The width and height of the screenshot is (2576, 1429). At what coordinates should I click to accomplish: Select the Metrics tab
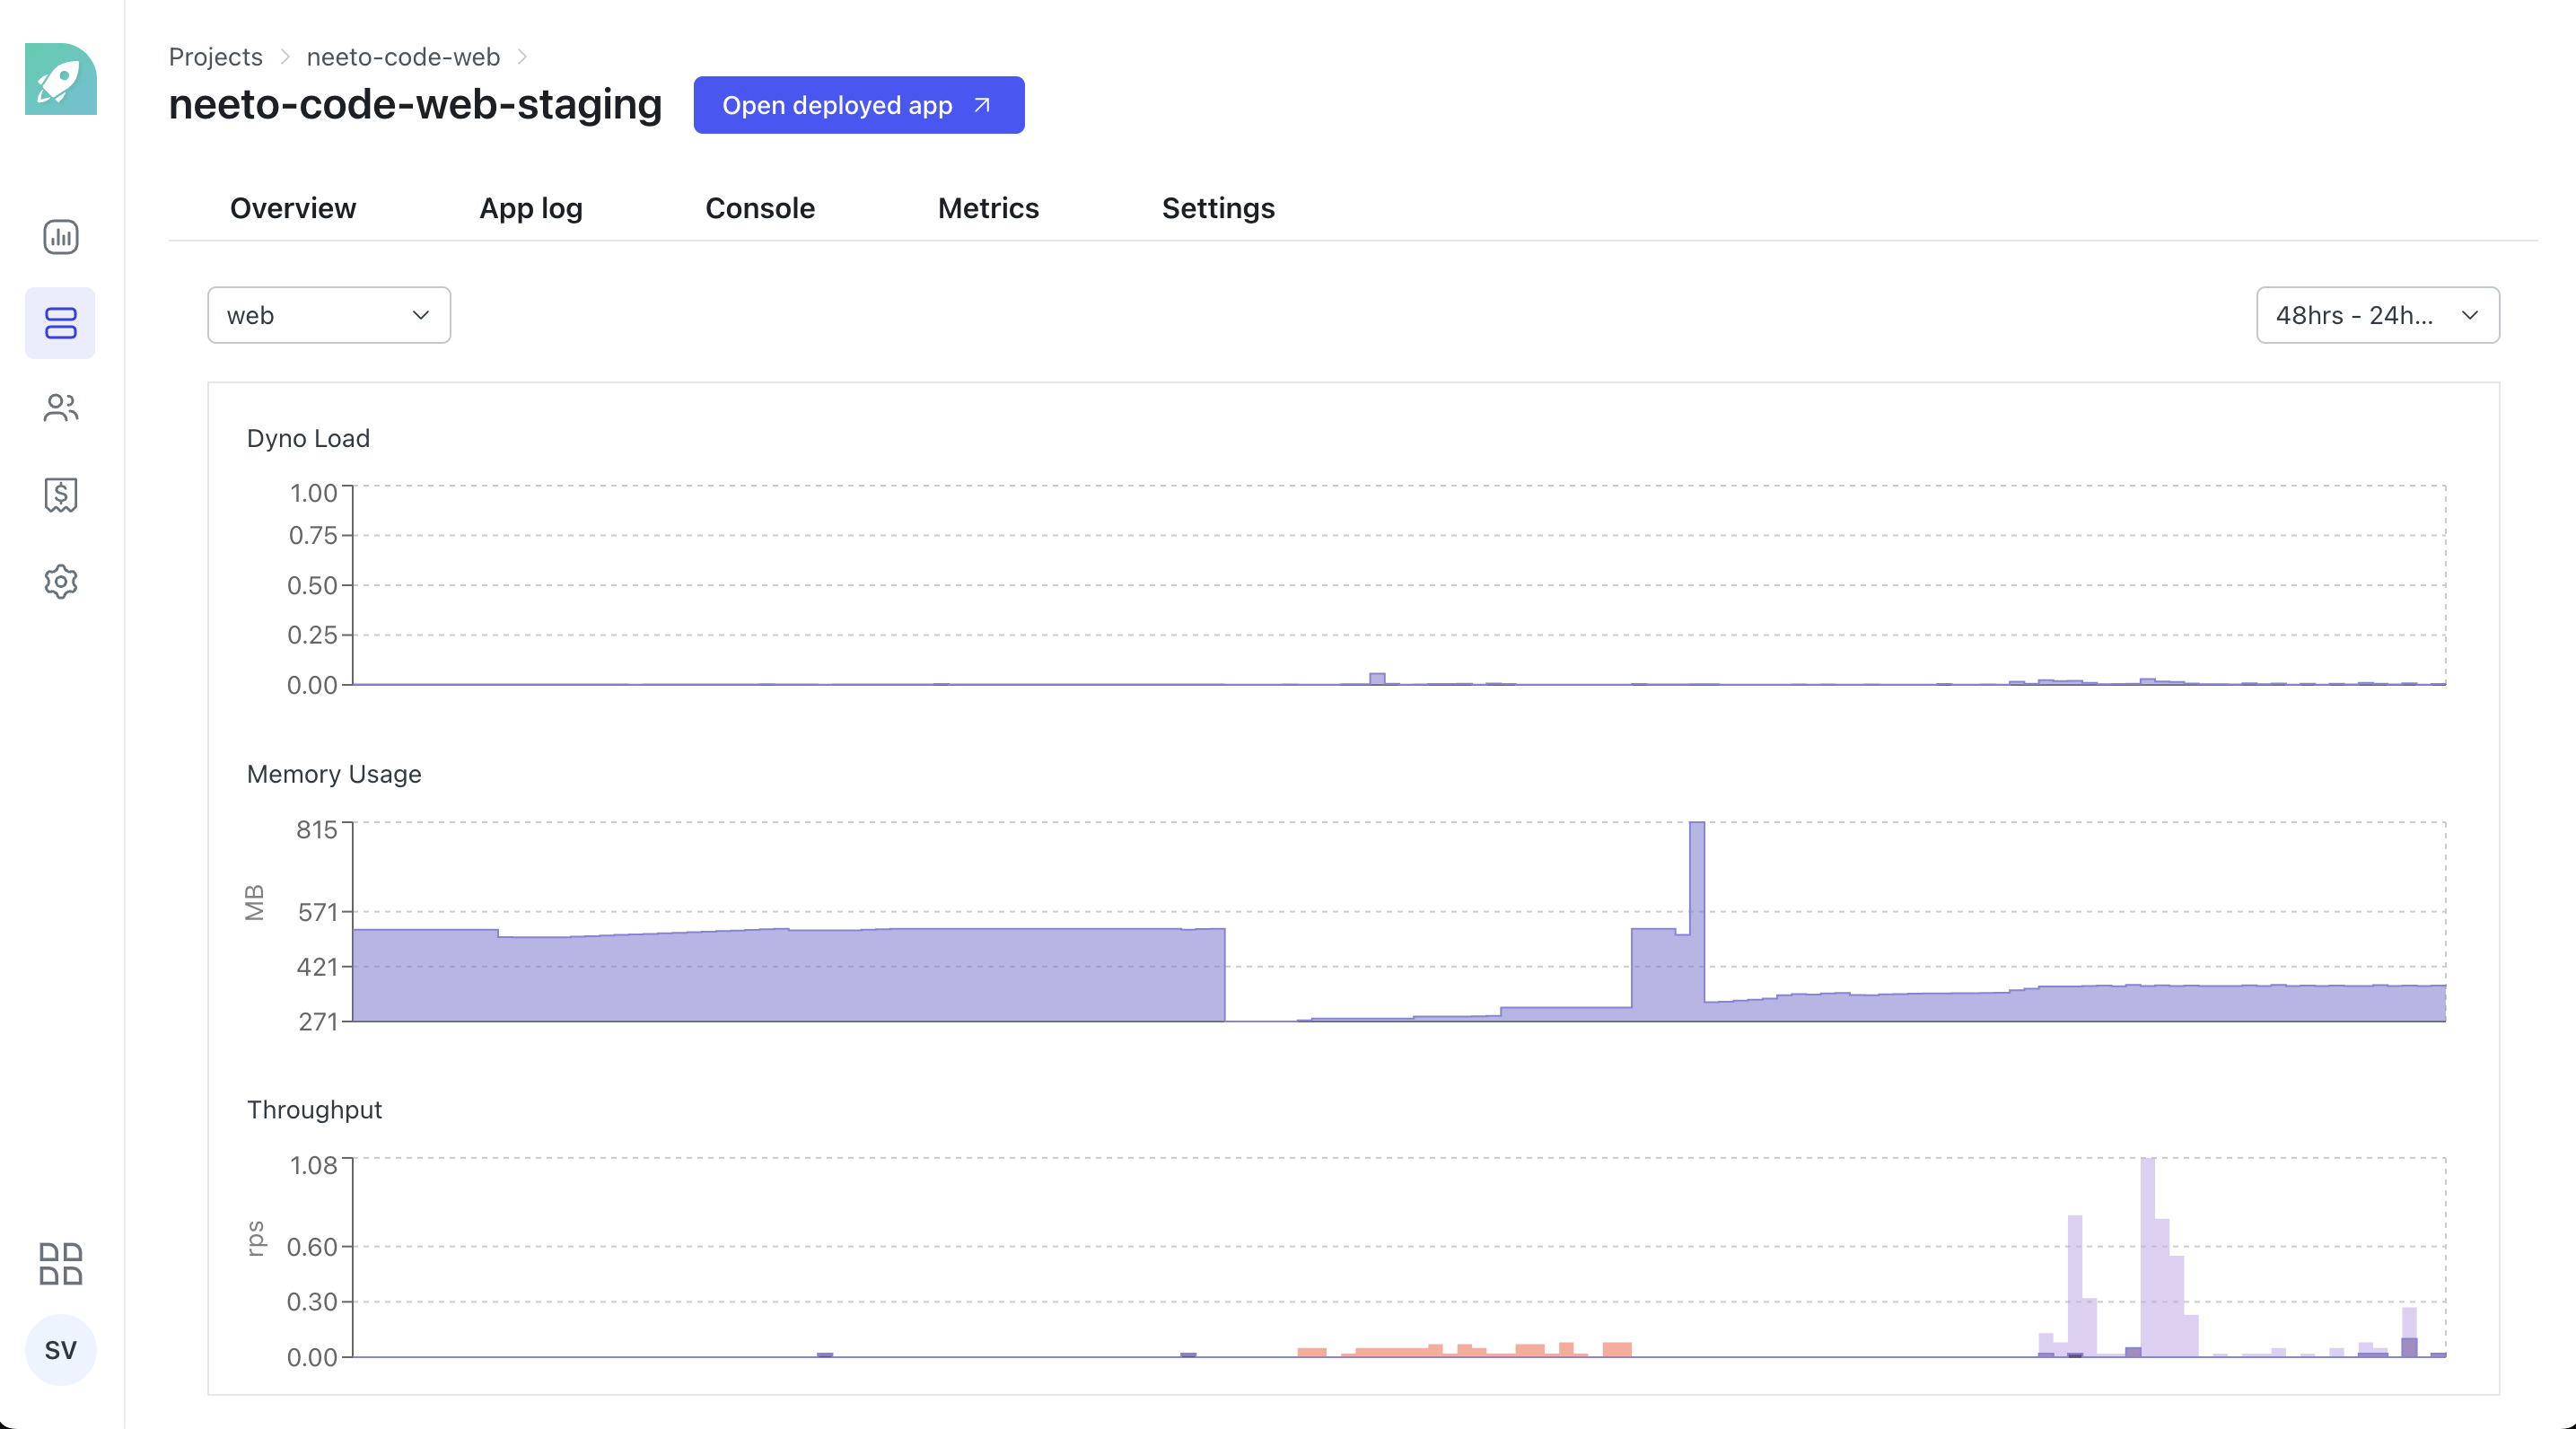pos(987,208)
